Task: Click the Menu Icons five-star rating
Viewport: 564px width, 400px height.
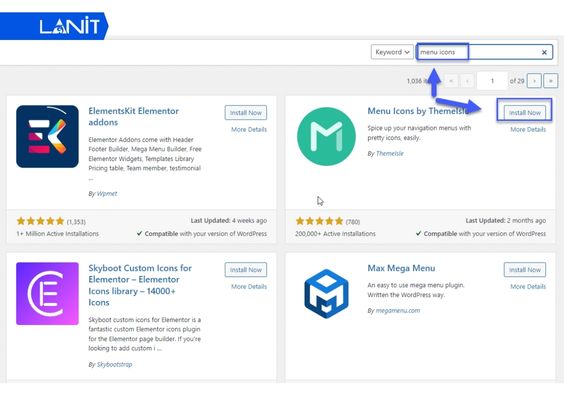Action: pyautogui.click(x=319, y=221)
